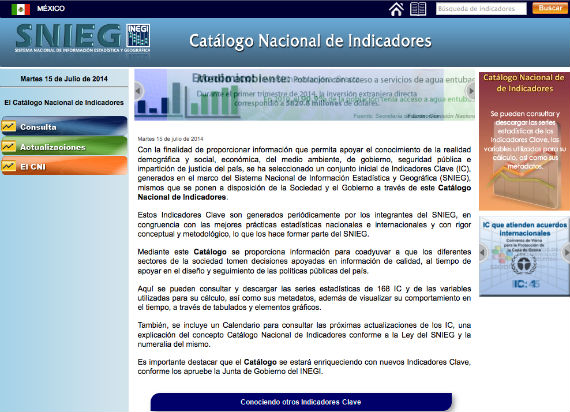
Task: Open the Consulta menu item
Action: [x=64, y=126]
